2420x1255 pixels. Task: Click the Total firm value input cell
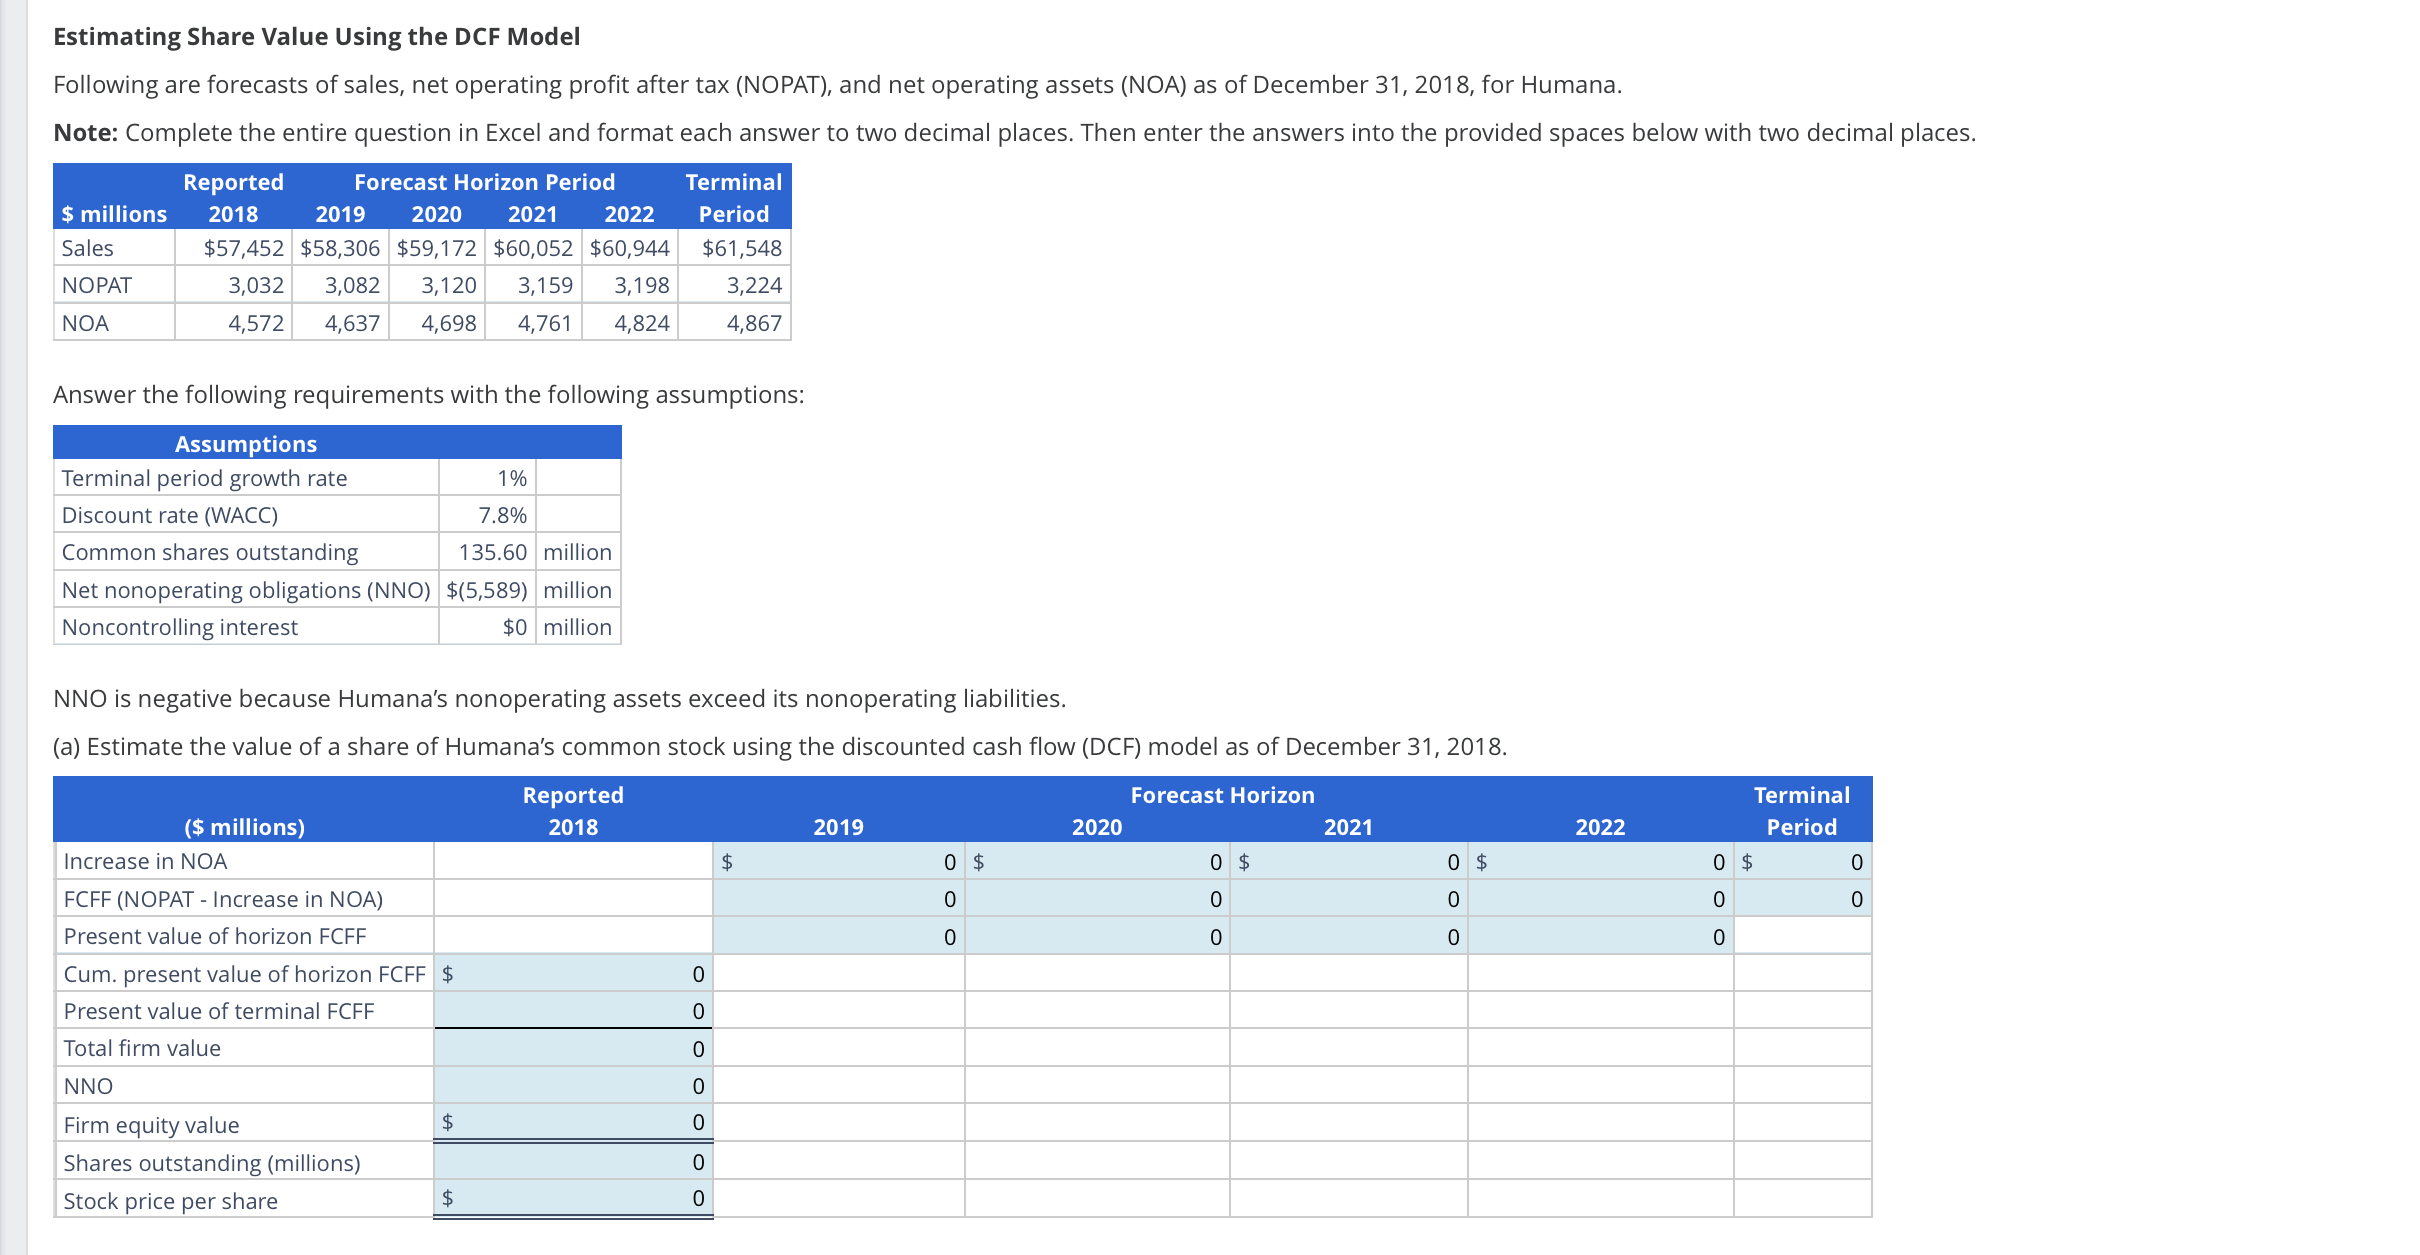pos(575,1047)
